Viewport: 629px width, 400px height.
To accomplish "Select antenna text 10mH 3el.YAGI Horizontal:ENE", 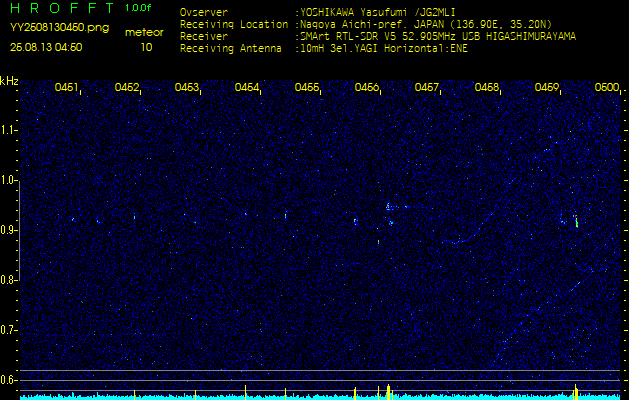I will point(384,49).
